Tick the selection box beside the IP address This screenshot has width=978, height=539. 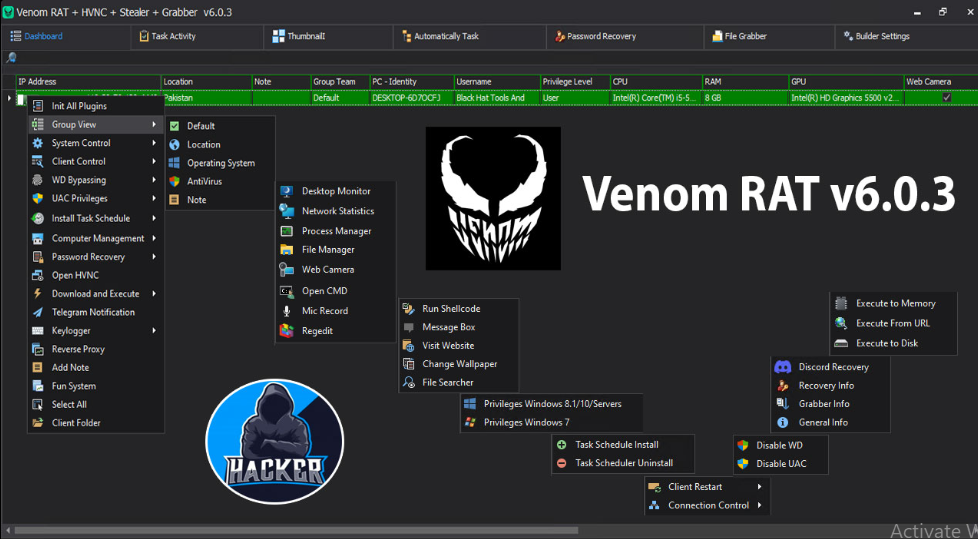pos(21,99)
